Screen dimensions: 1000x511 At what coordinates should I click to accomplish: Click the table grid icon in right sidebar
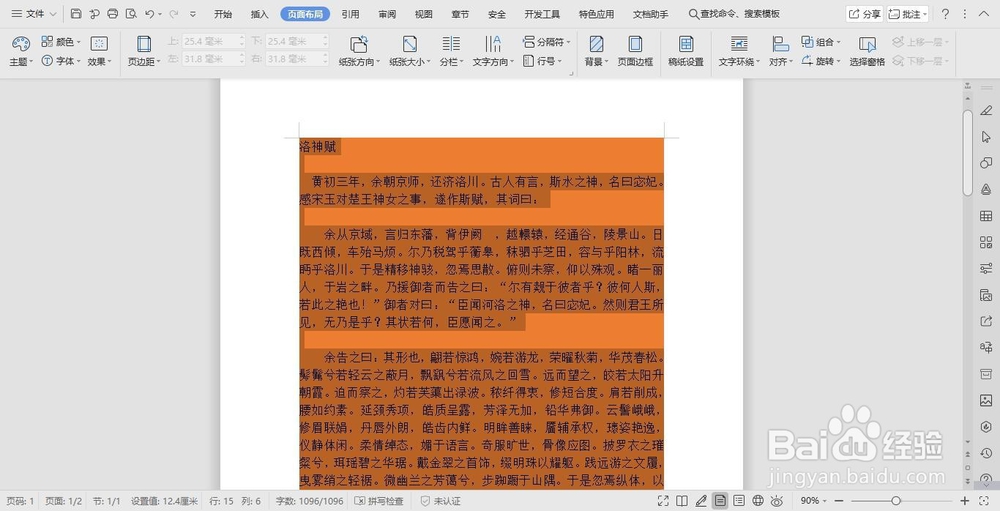(986, 216)
